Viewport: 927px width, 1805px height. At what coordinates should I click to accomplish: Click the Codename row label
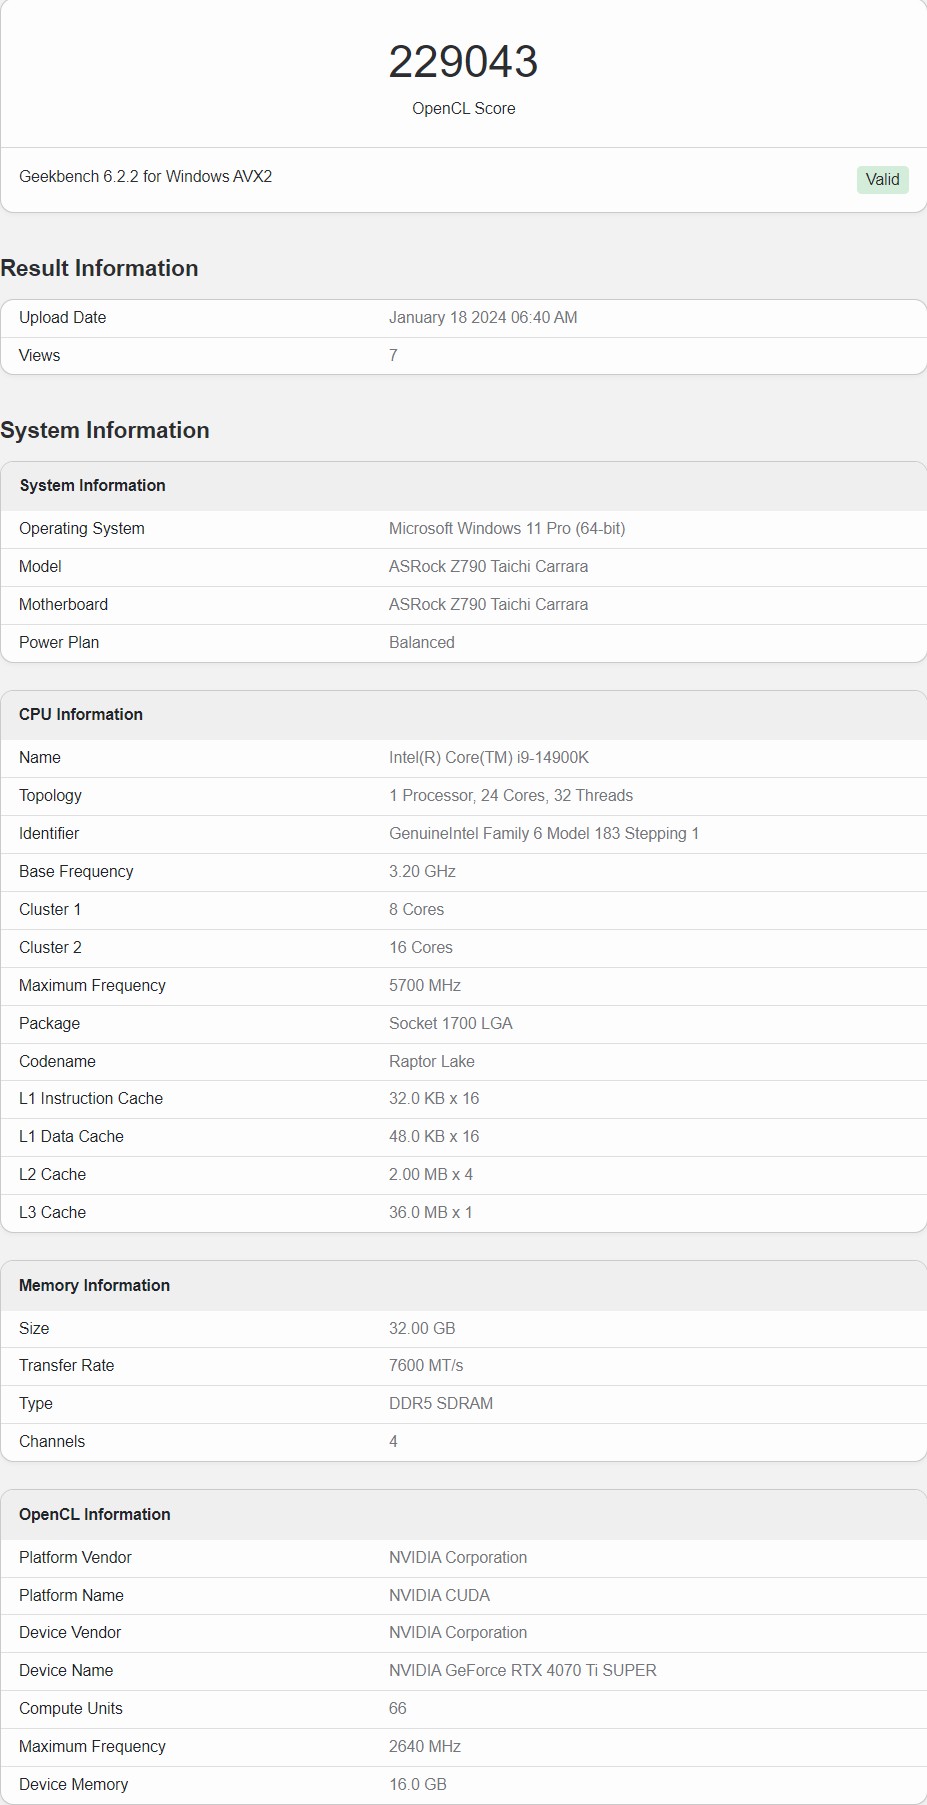57,1061
